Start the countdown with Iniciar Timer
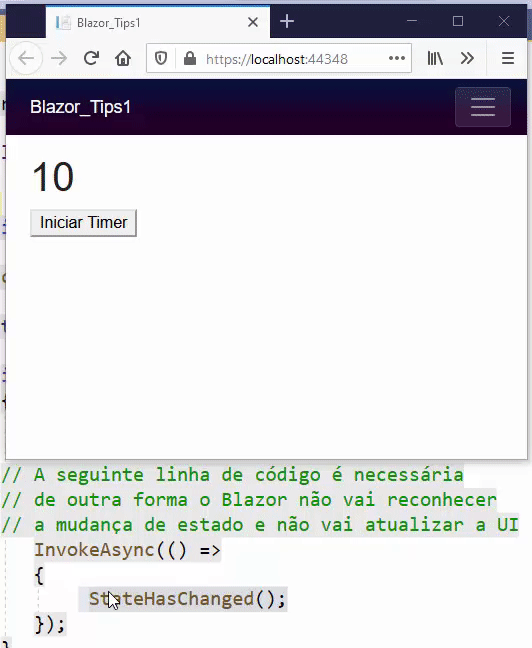 tap(83, 223)
